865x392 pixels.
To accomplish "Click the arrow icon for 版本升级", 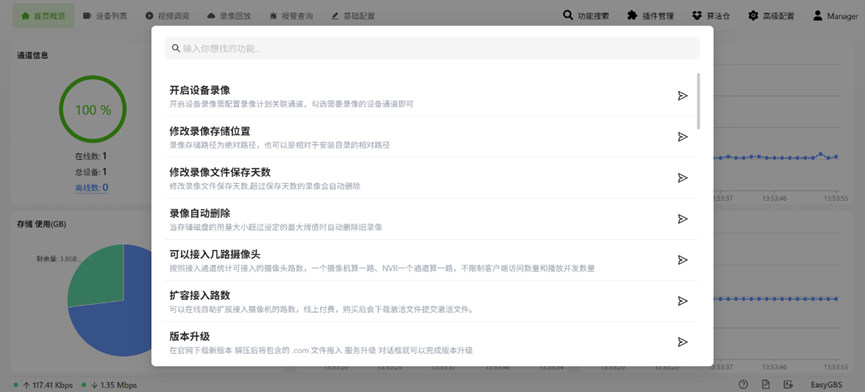I will tap(682, 342).
